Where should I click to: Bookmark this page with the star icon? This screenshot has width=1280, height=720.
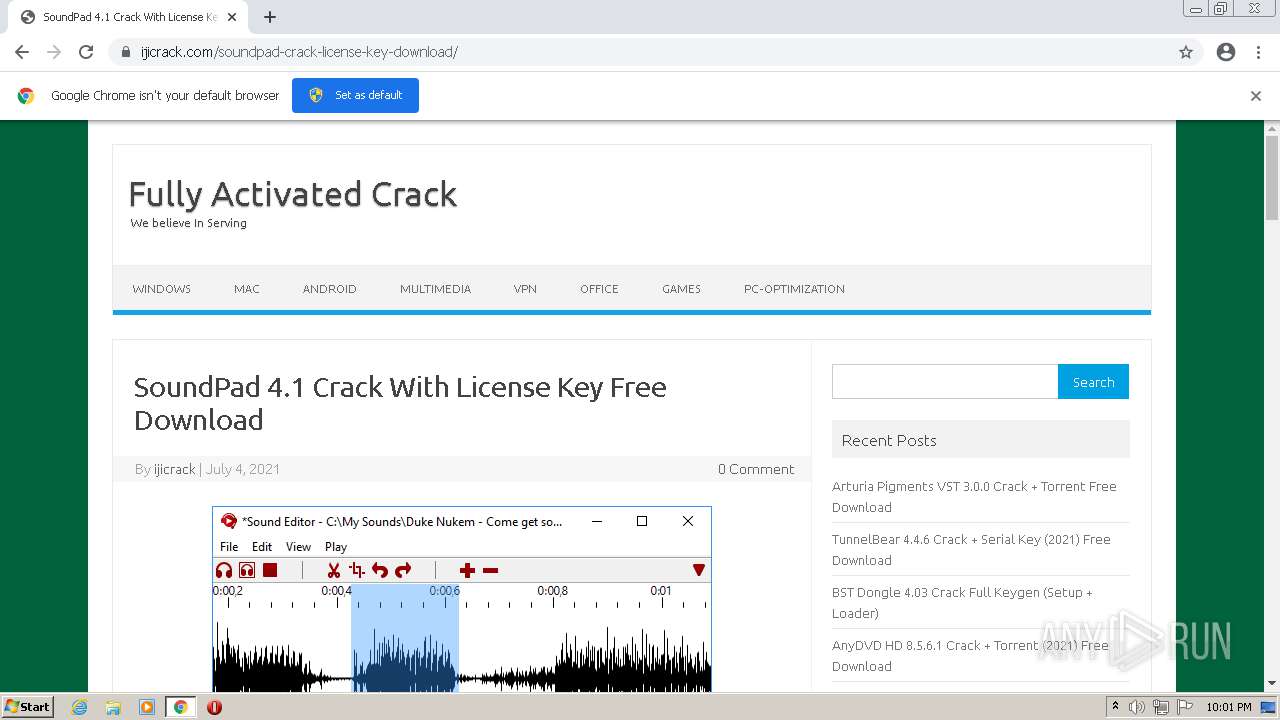[1186, 52]
